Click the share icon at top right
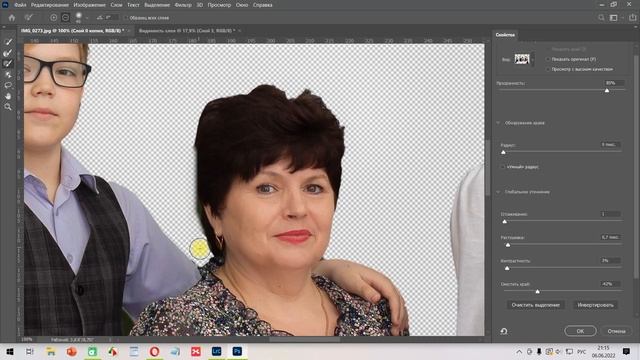Image resolution: width=640 pixels, height=360 pixels. [633, 18]
